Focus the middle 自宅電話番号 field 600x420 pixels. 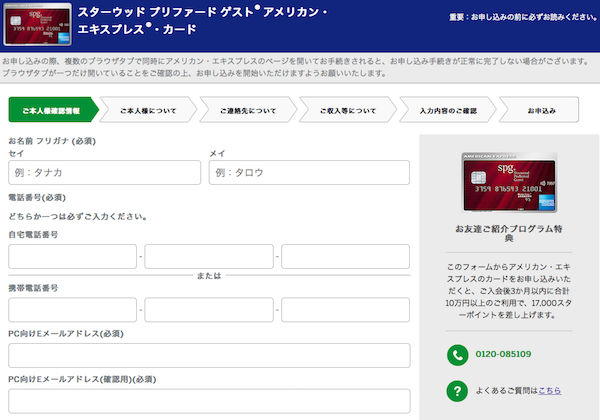[209, 256]
